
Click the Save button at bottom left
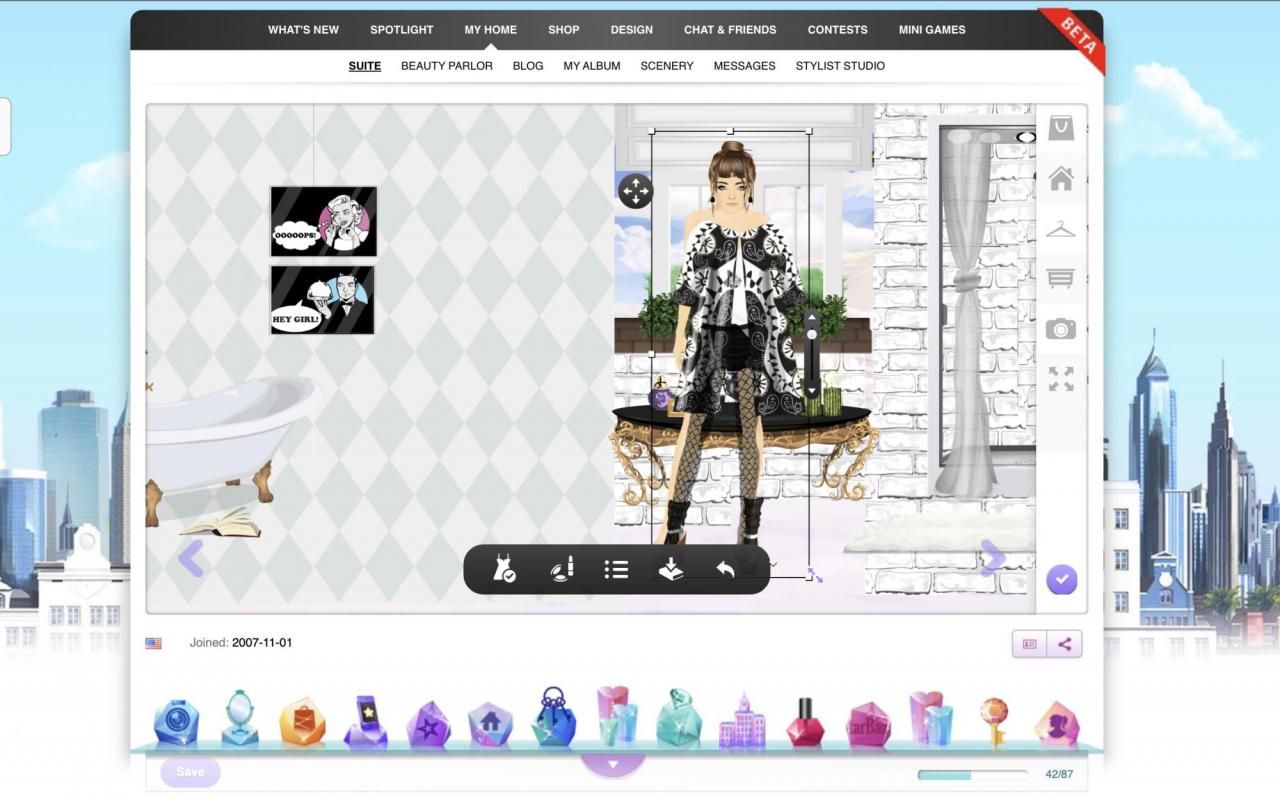coord(189,772)
